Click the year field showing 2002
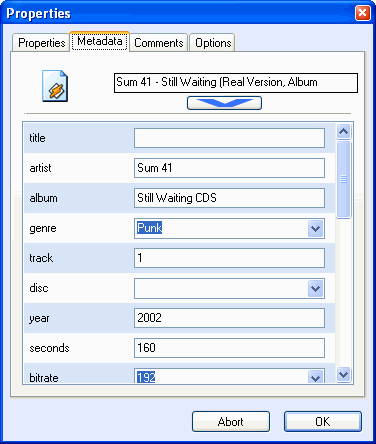The width and height of the screenshot is (376, 444). pos(229,318)
